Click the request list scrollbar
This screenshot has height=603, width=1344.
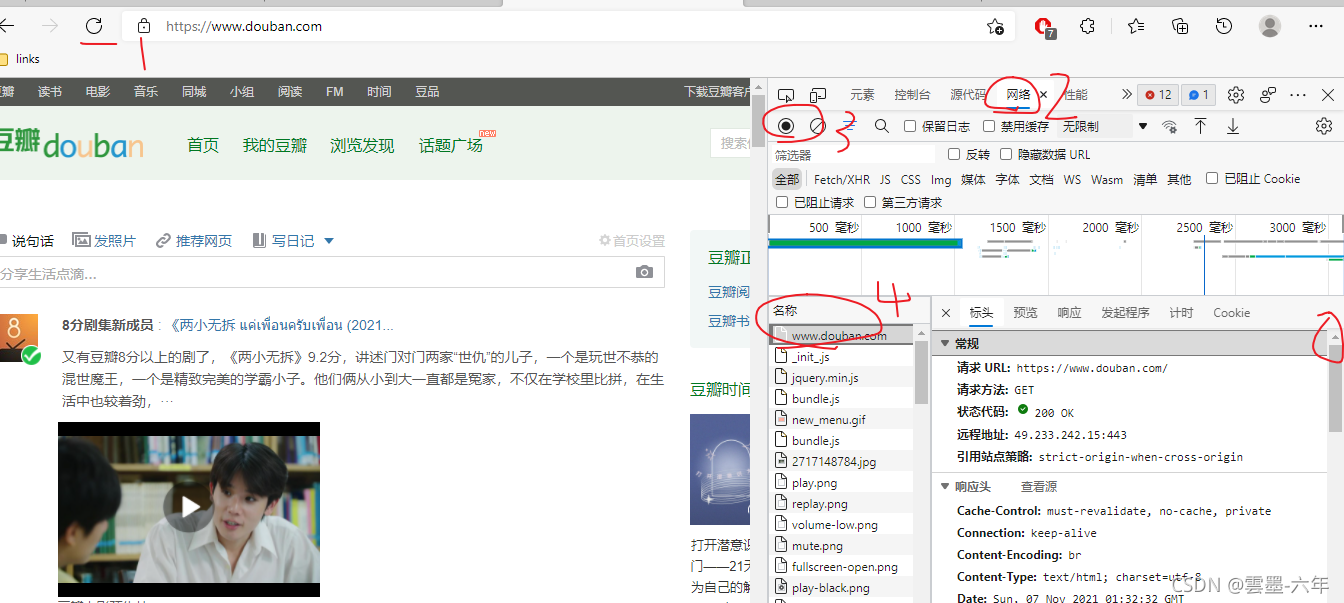(x=921, y=370)
